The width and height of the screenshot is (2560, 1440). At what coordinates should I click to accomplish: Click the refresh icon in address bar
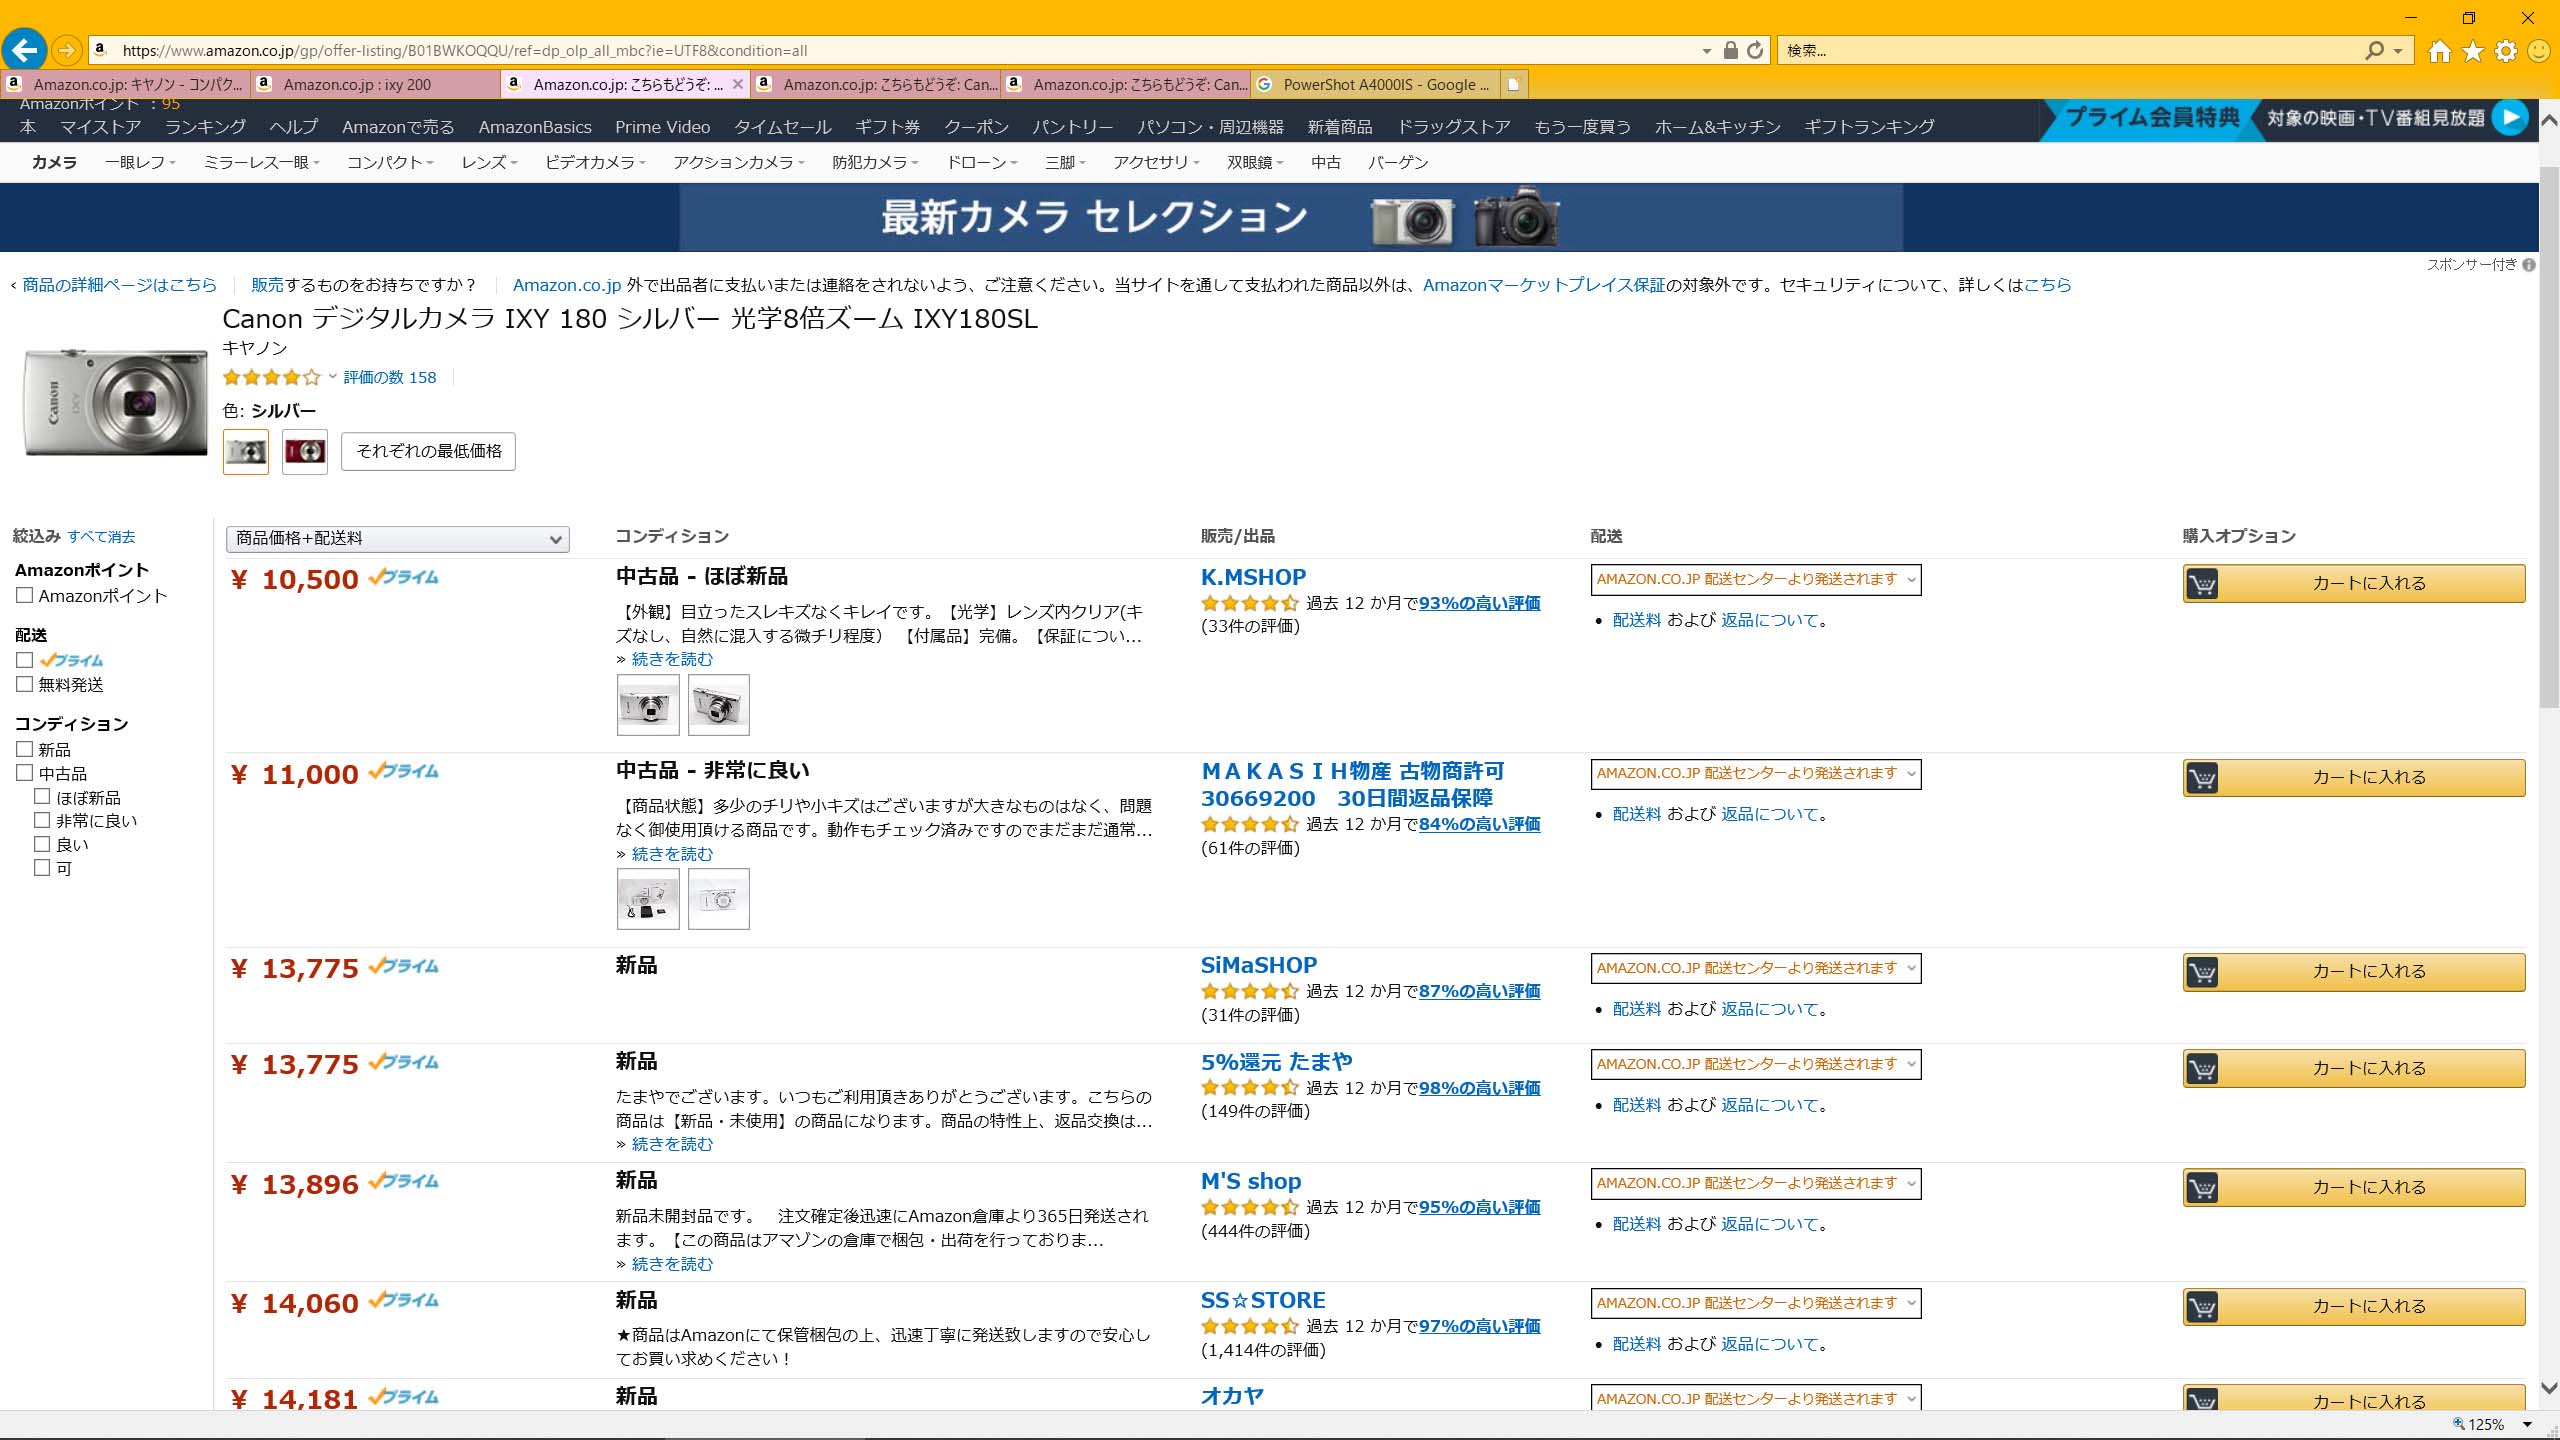[x=1755, y=50]
